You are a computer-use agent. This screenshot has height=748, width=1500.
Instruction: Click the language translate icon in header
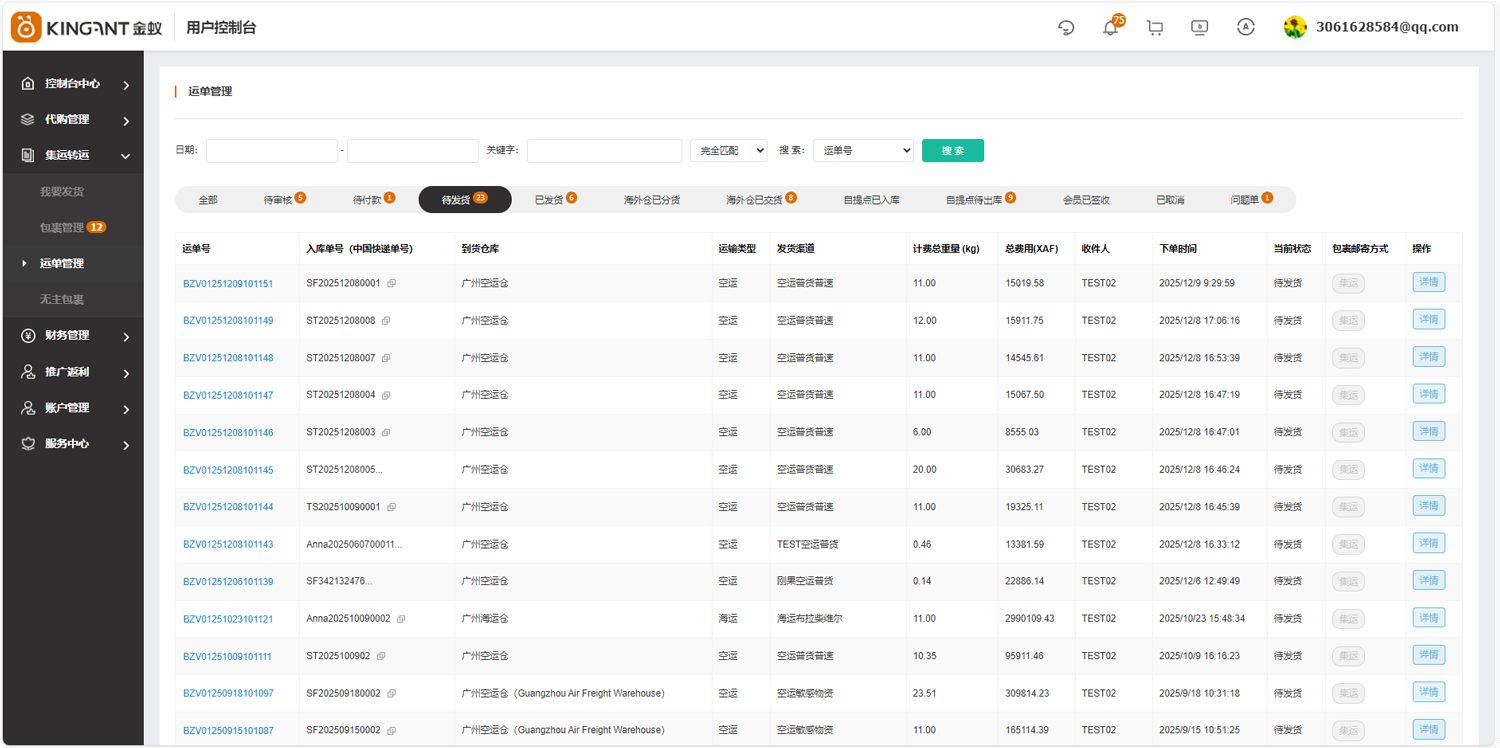click(1245, 28)
